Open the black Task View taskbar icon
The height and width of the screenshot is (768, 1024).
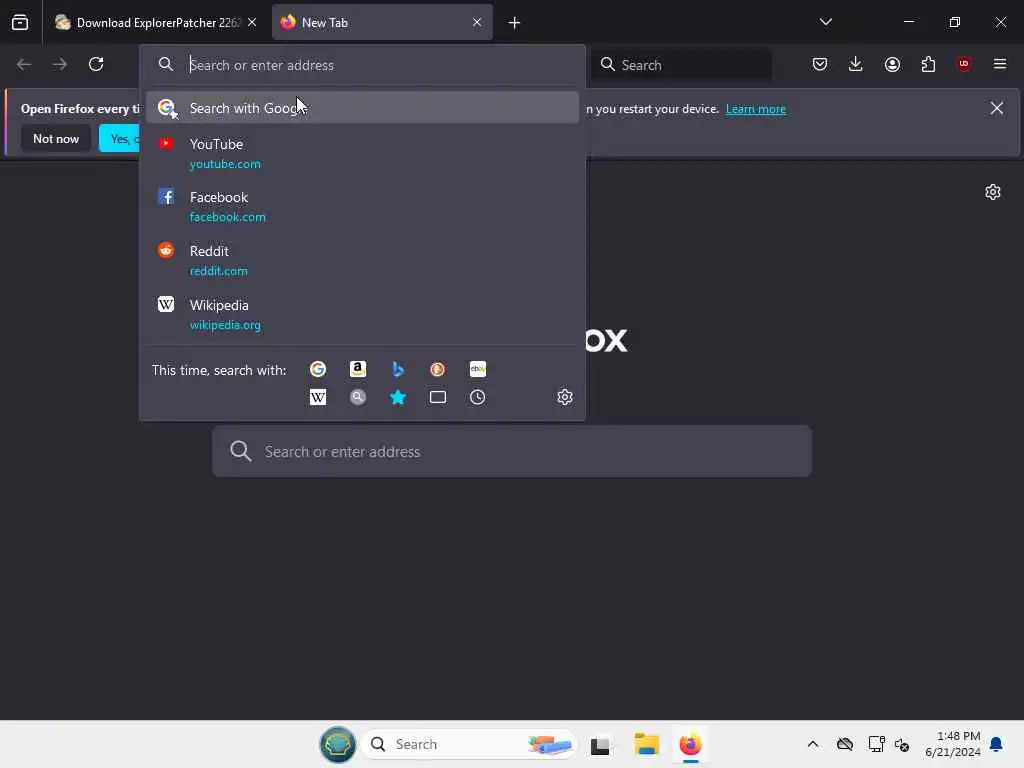coord(600,745)
